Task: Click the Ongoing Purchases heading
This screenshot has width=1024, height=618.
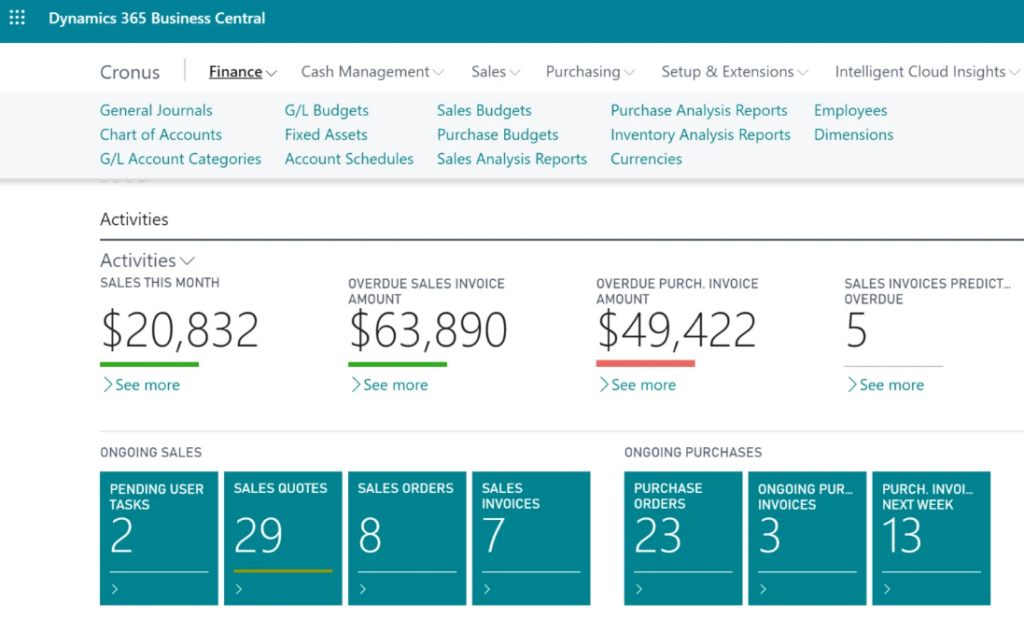Action: pyautogui.click(x=693, y=452)
